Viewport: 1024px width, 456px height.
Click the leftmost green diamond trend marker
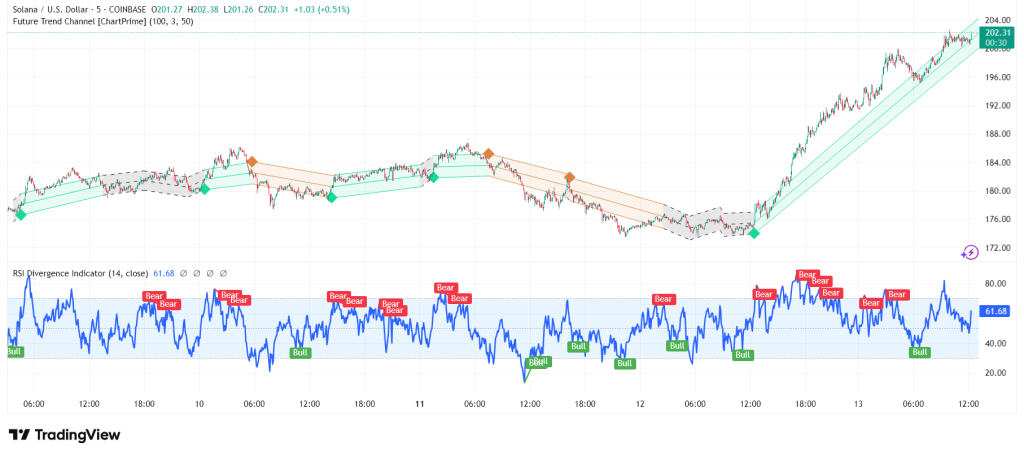pyautogui.click(x=21, y=215)
